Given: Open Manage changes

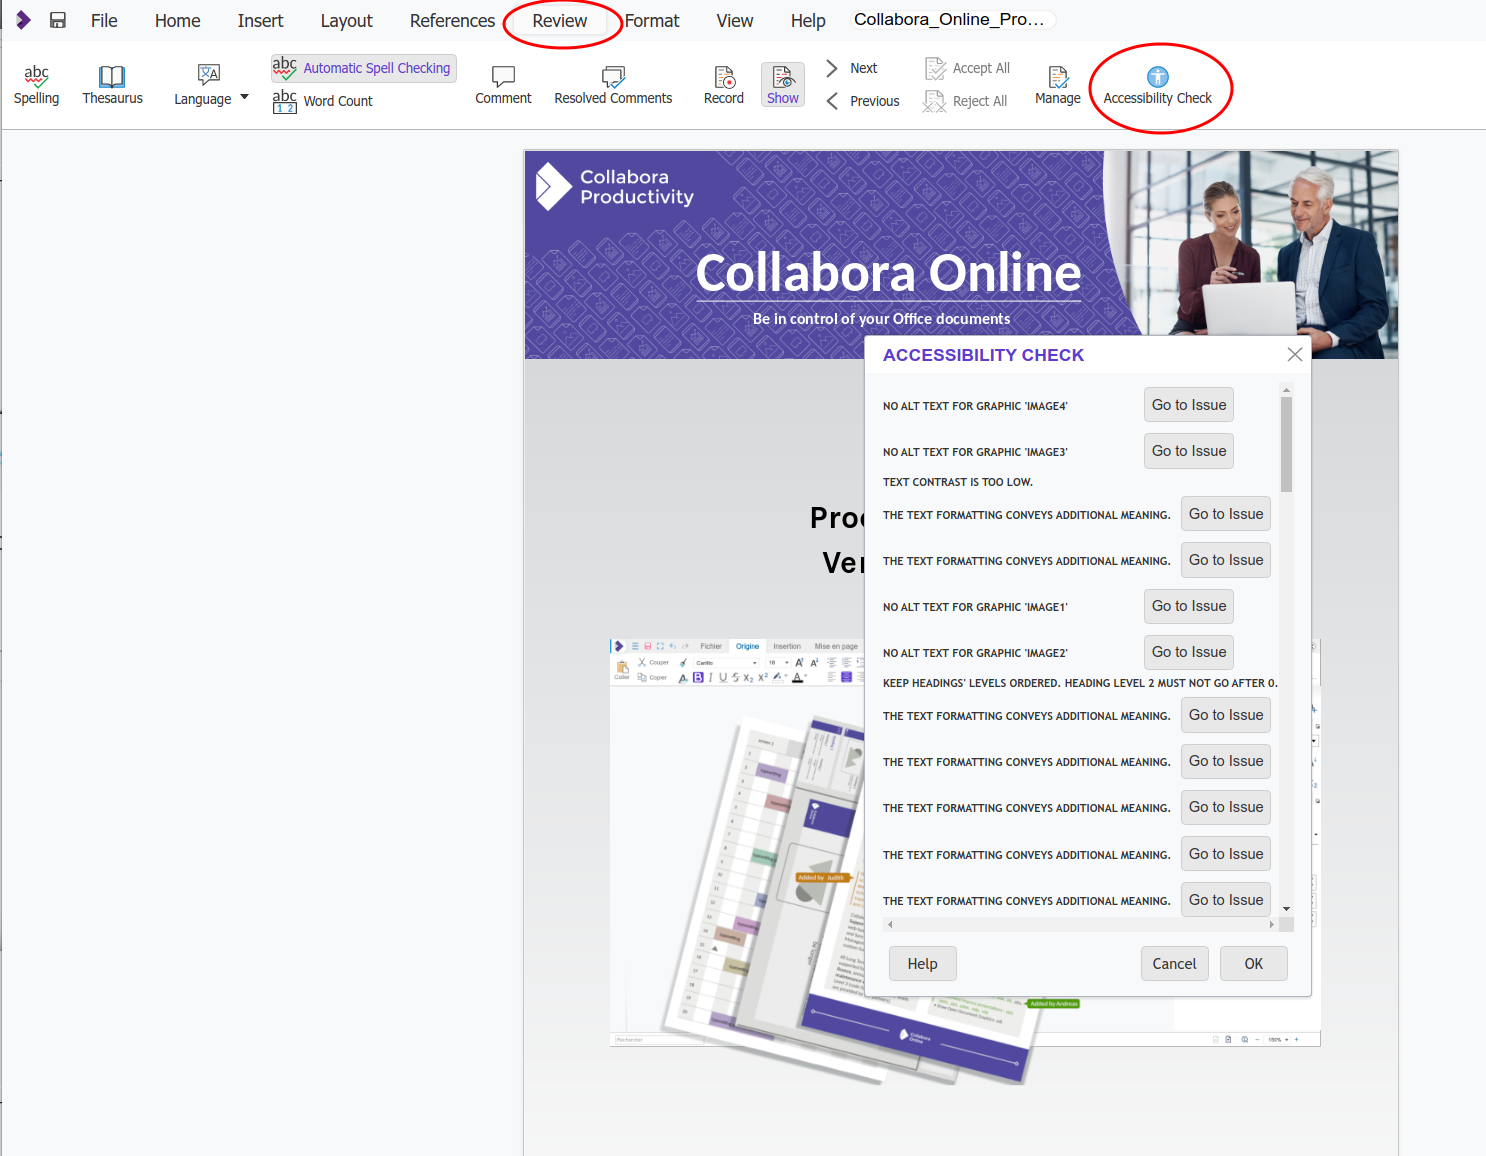Looking at the screenshot, I should click(1058, 85).
